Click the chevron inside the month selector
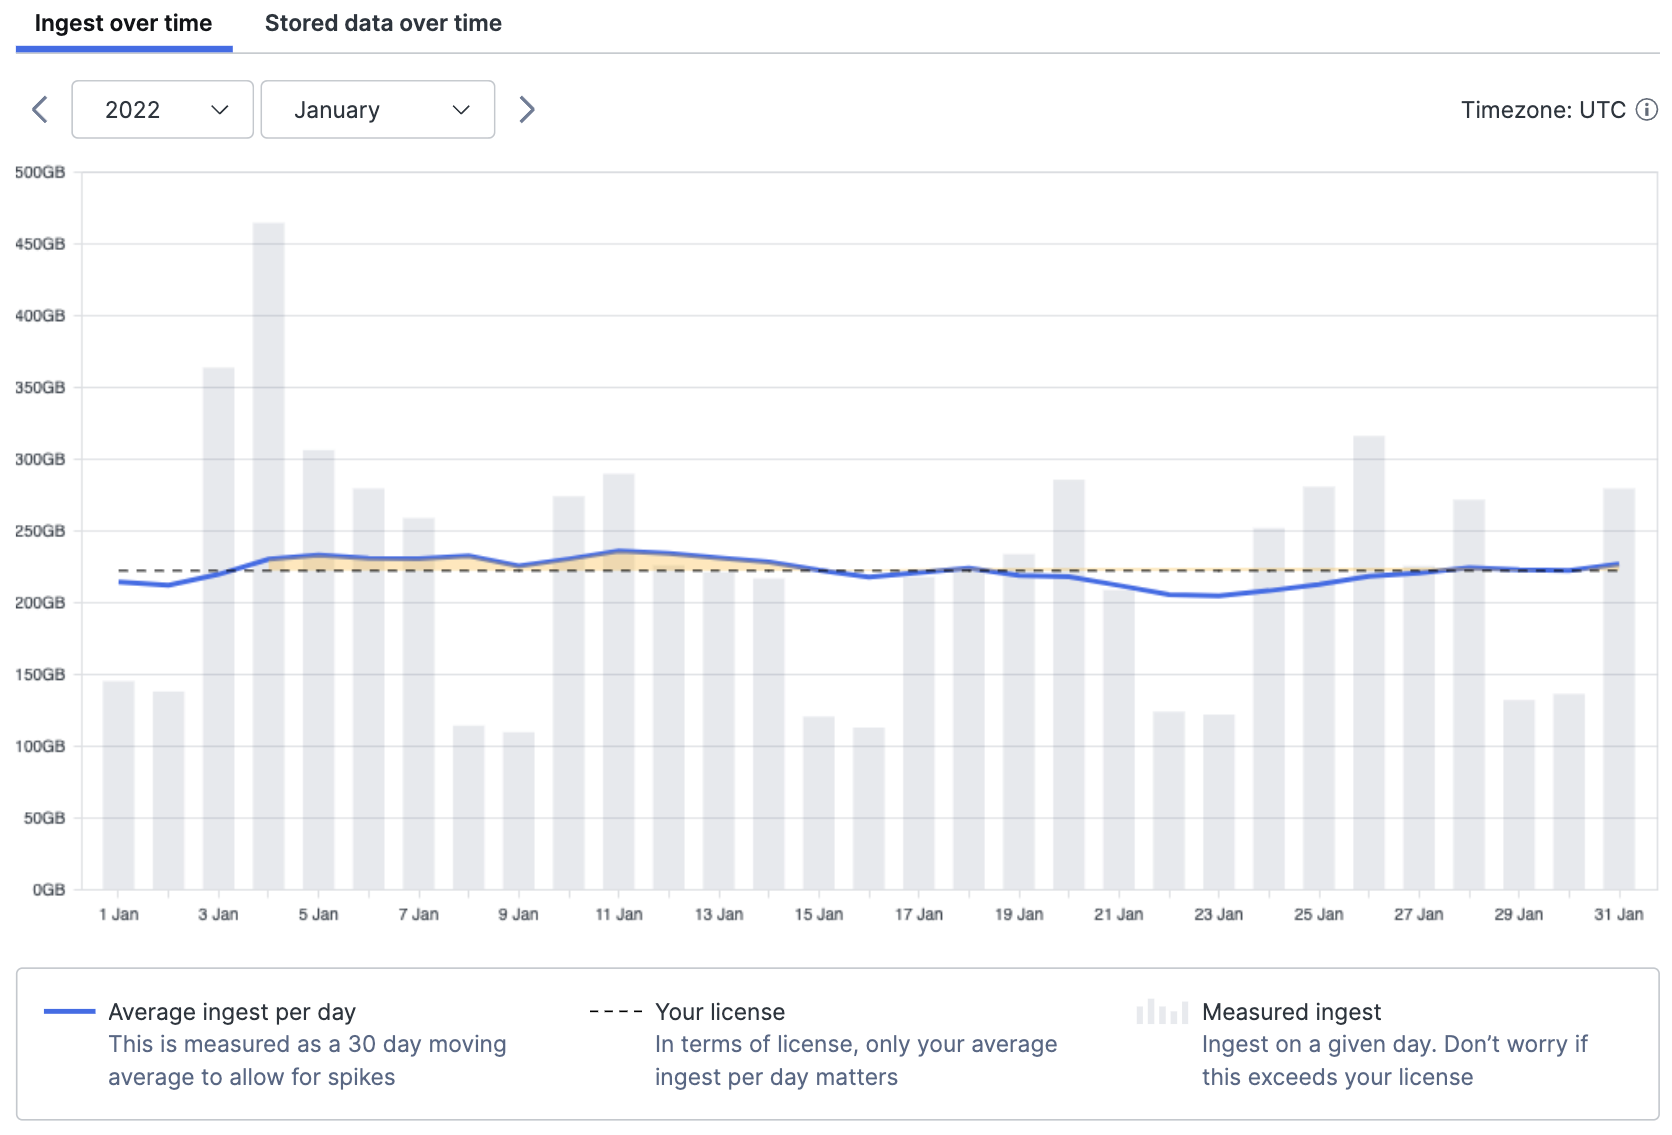Viewport: 1672px width, 1135px height. (461, 109)
